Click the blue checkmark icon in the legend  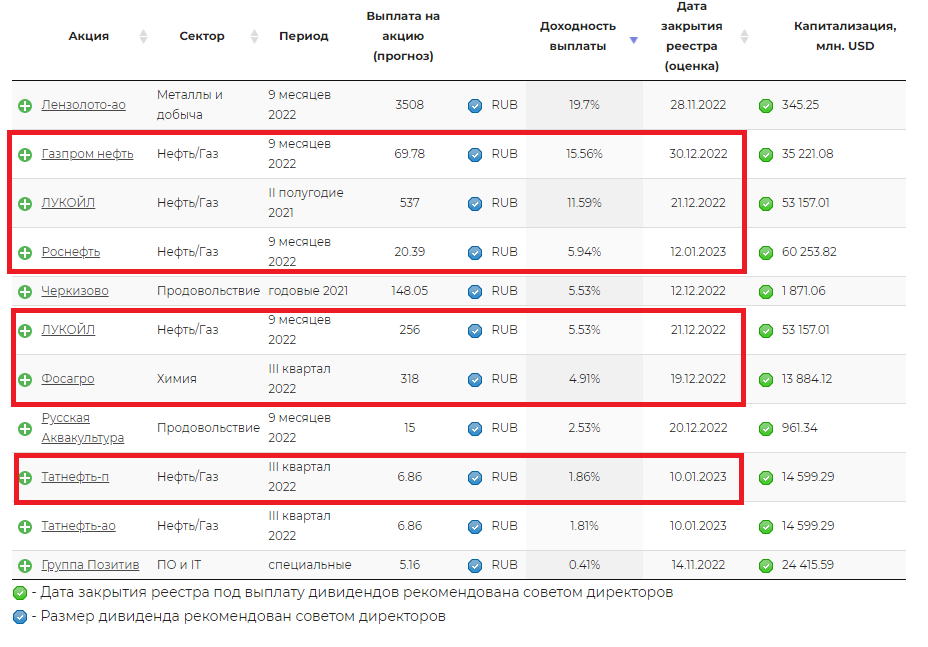pyautogui.click(x=19, y=618)
